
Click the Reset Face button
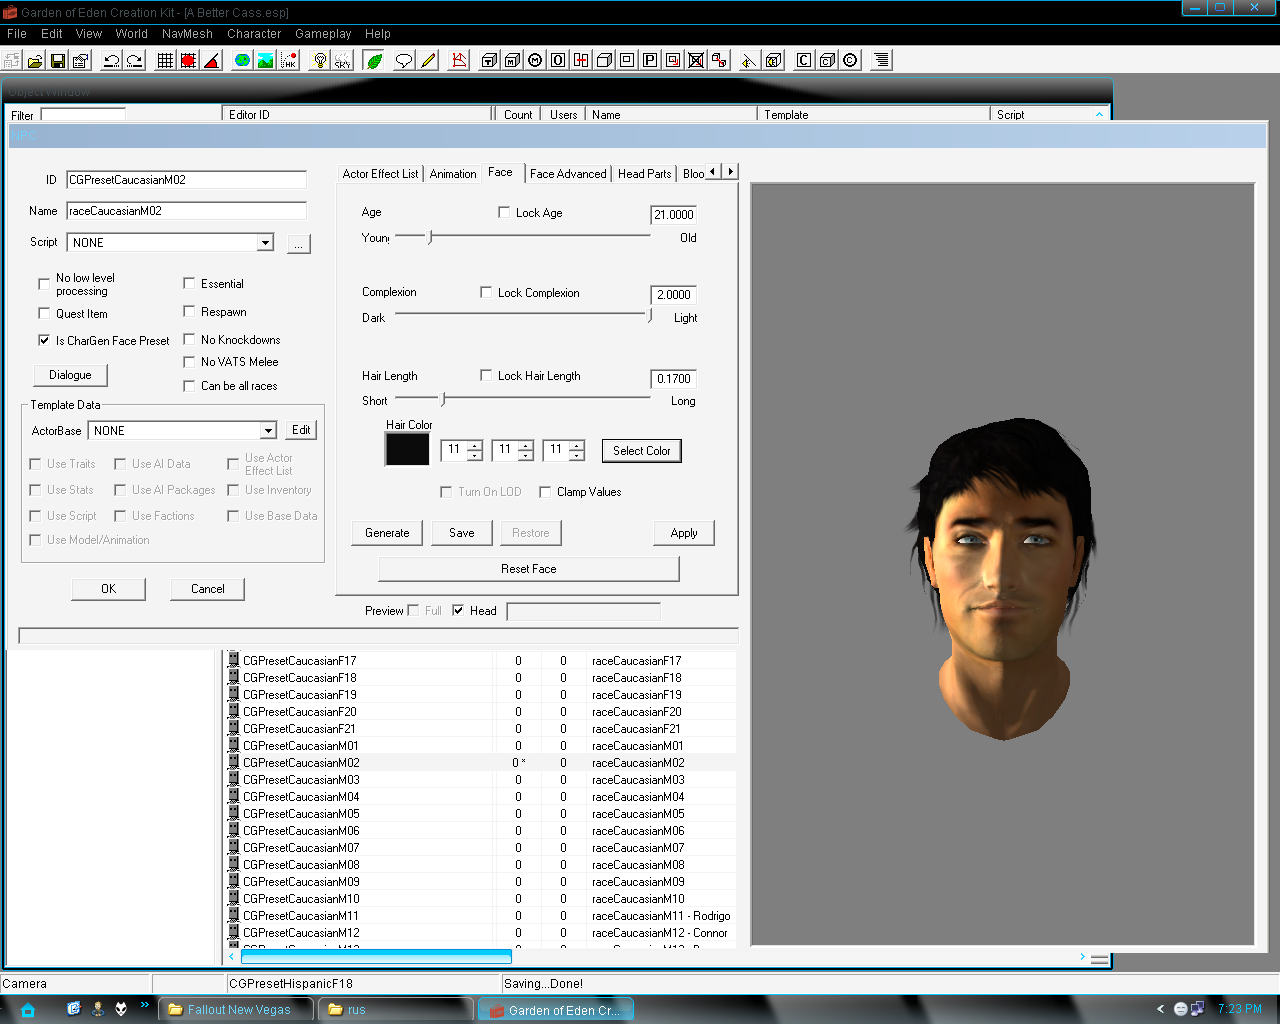point(529,569)
